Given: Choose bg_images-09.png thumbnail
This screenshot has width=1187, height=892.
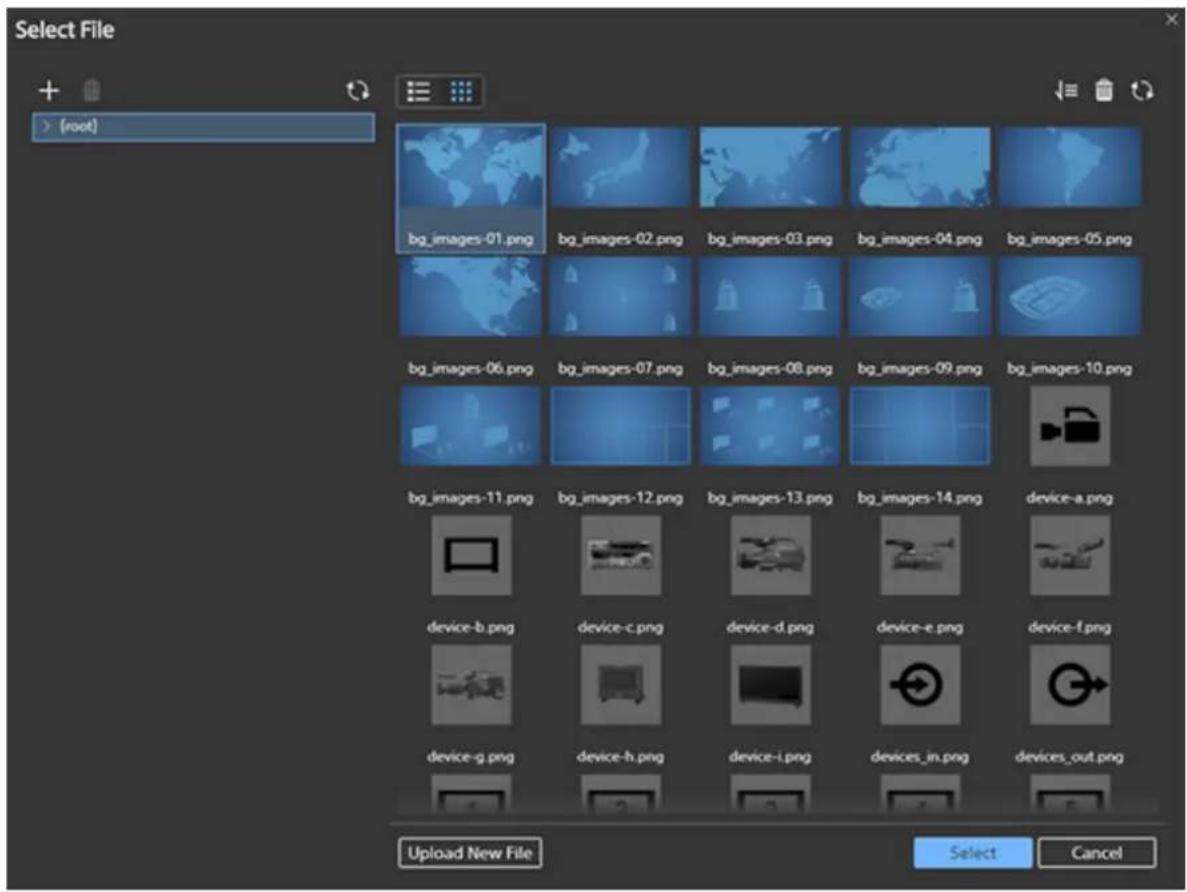Looking at the screenshot, I should point(921,296).
